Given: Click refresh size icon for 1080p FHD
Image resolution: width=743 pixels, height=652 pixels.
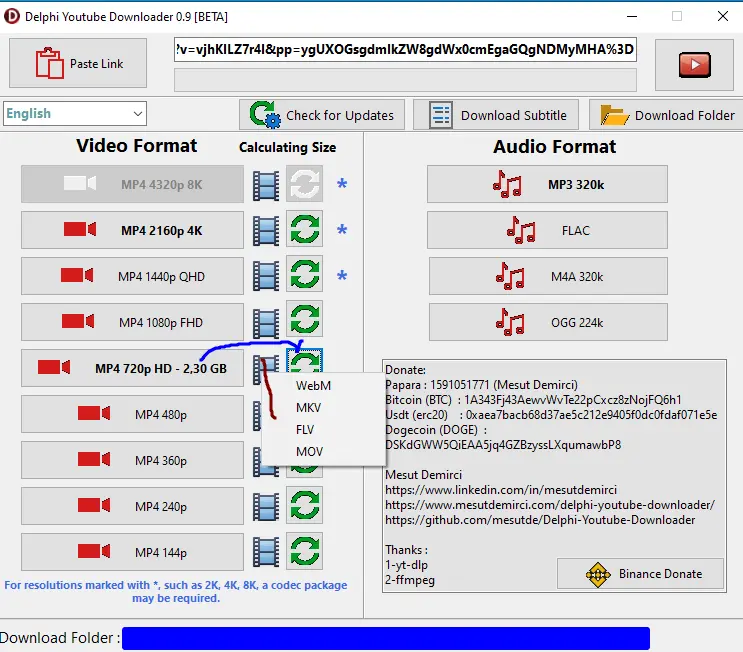Looking at the screenshot, I should coord(305,319).
